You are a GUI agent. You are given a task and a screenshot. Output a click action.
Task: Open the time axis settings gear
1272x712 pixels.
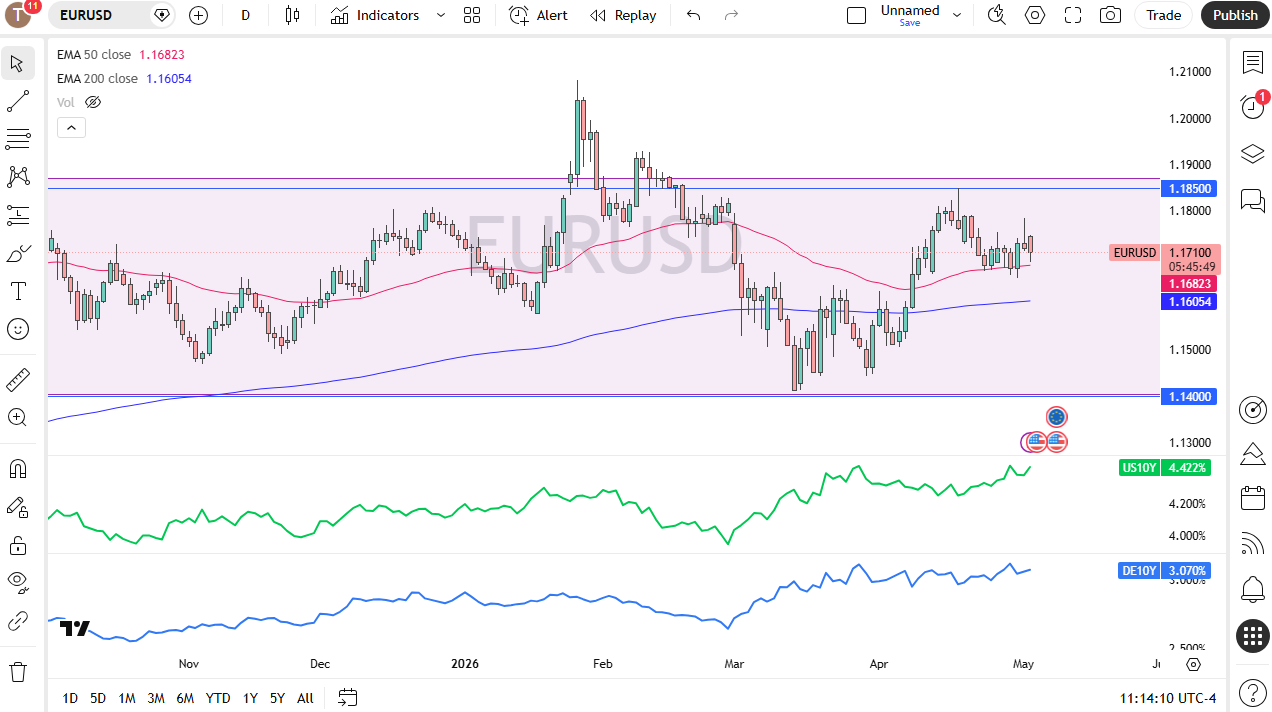pos(1193,664)
